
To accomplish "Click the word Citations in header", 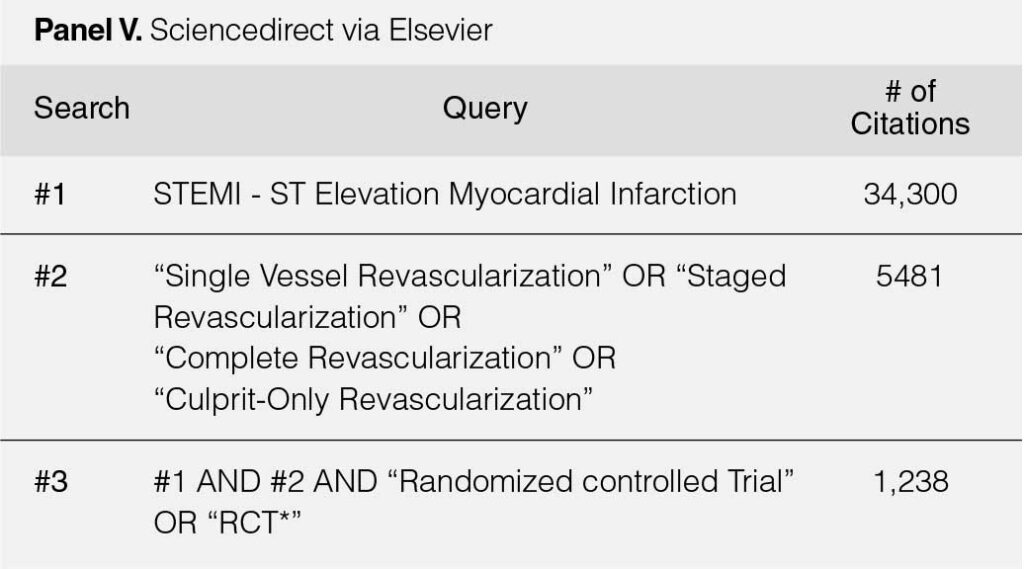I will click(x=910, y=123).
